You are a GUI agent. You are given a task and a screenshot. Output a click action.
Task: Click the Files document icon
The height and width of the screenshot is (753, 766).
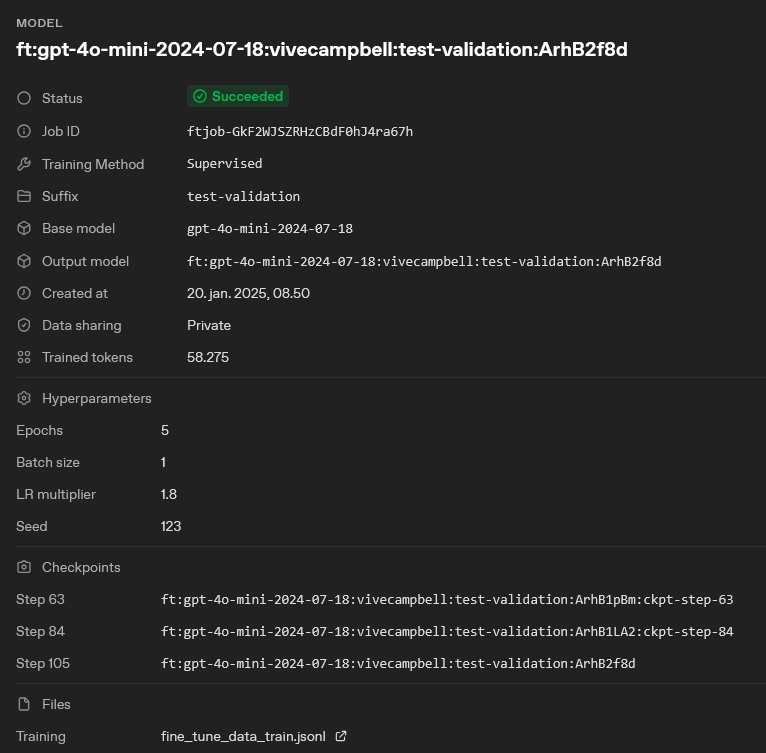coord(24,704)
